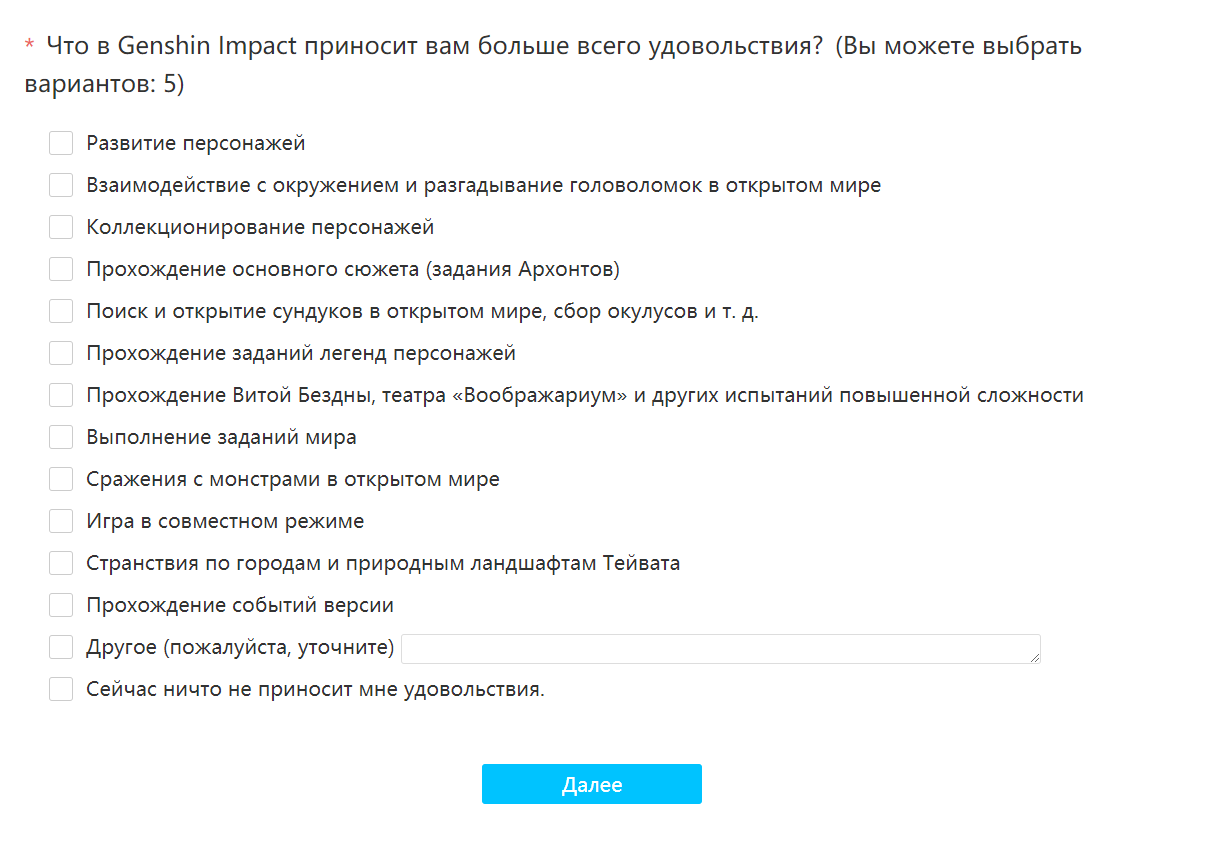Click the 'Другое' text input field
The image size is (1207, 862).
(x=718, y=648)
